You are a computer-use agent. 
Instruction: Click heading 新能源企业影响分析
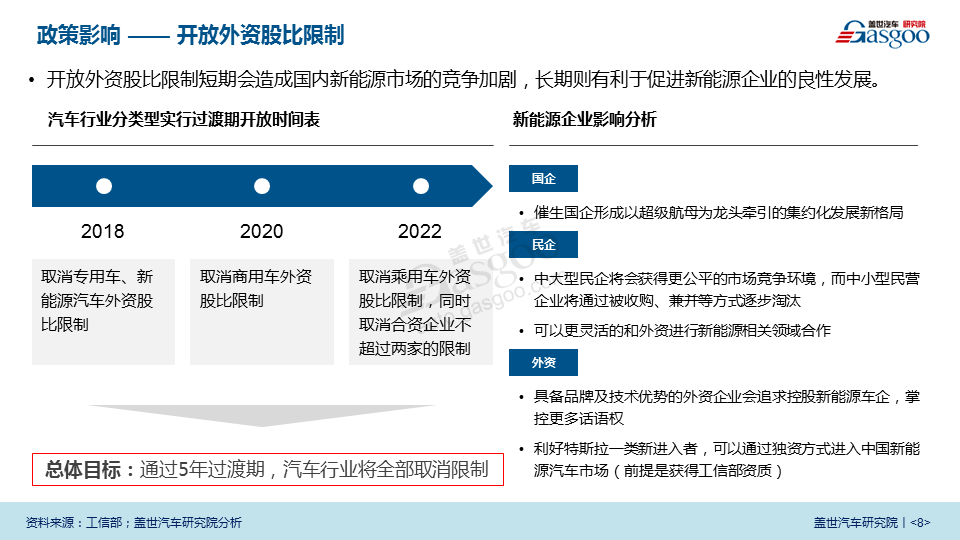(x=584, y=119)
